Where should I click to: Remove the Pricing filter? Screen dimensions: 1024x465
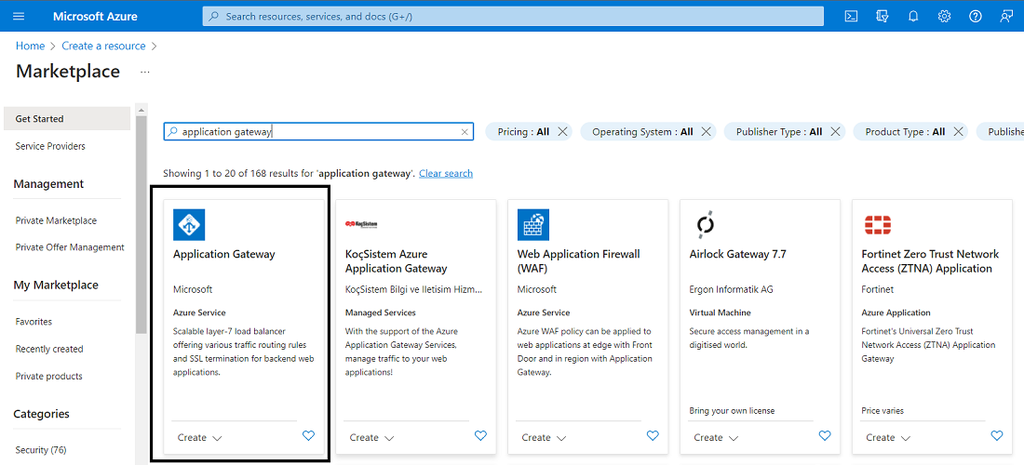(562, 132)
